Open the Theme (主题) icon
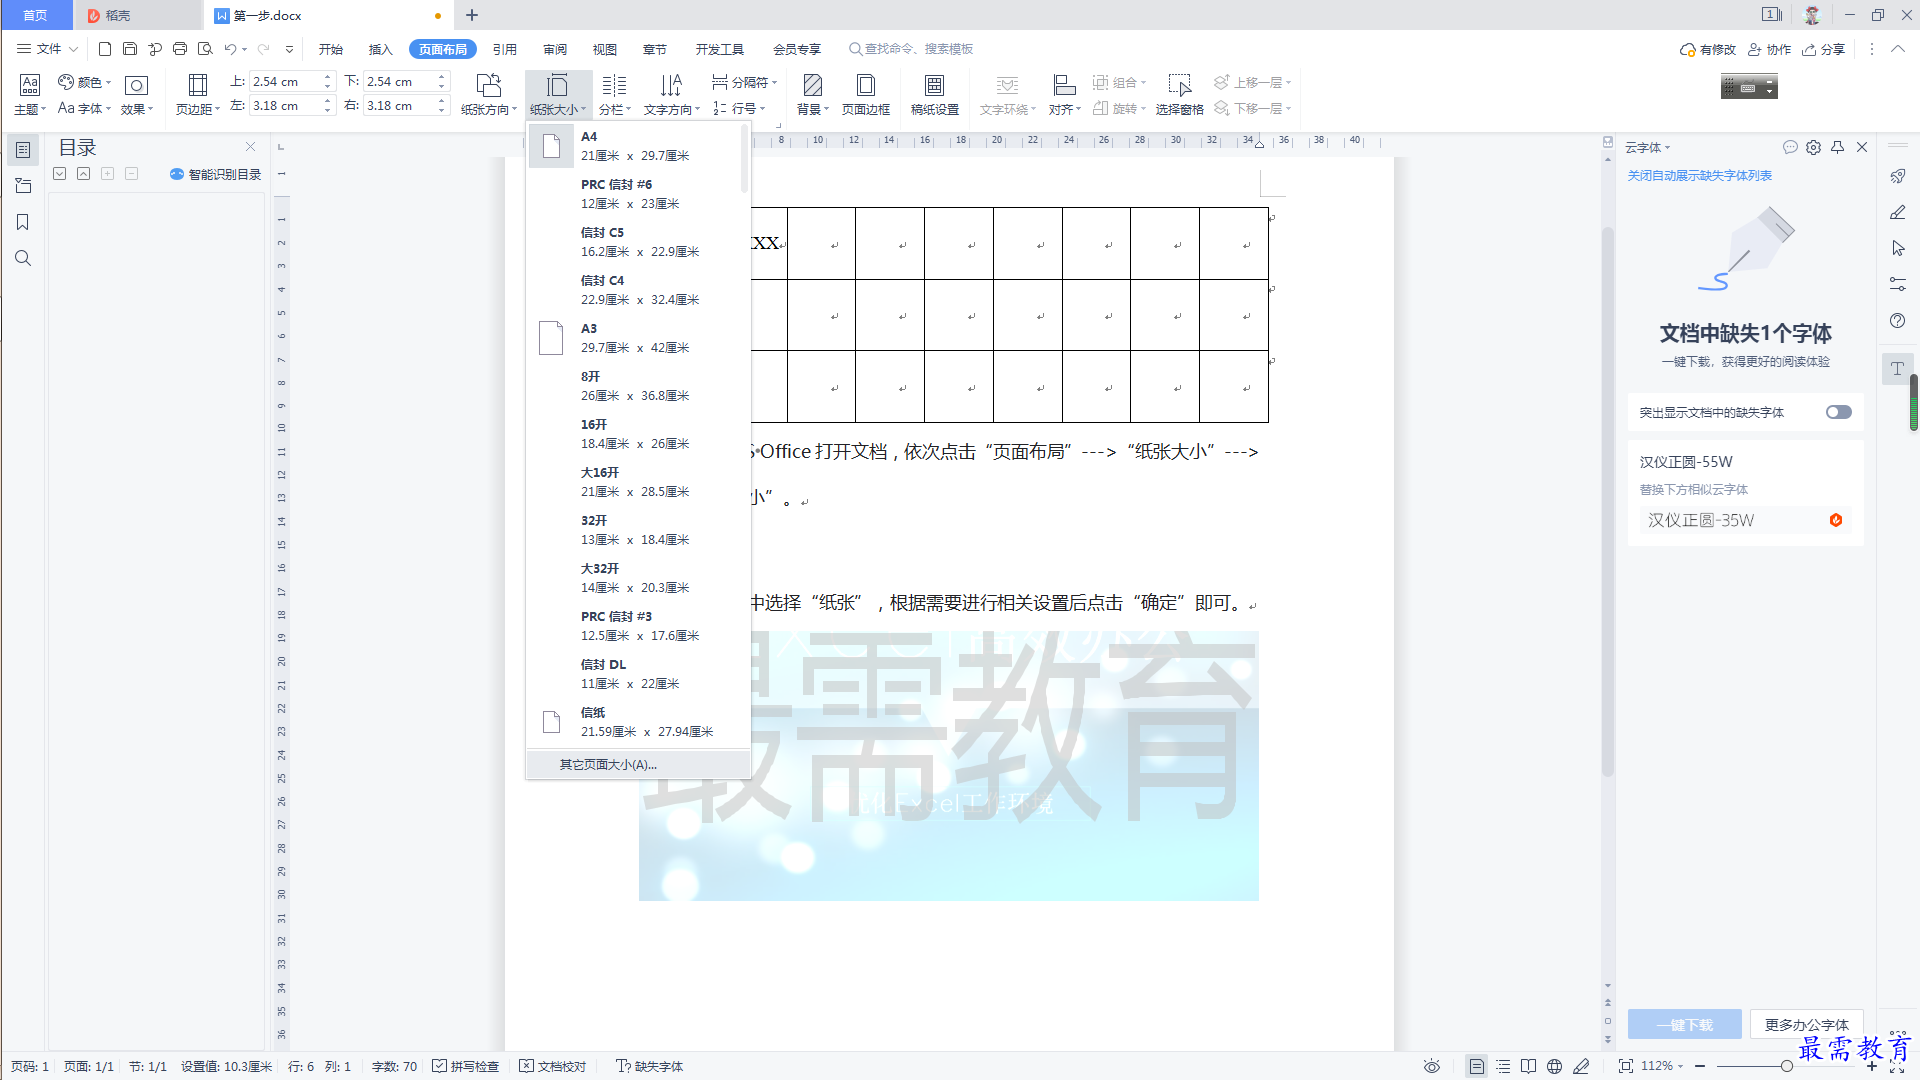This screenshot has width=1920, height=1080. pyautogui.click(x=30, y=85)
